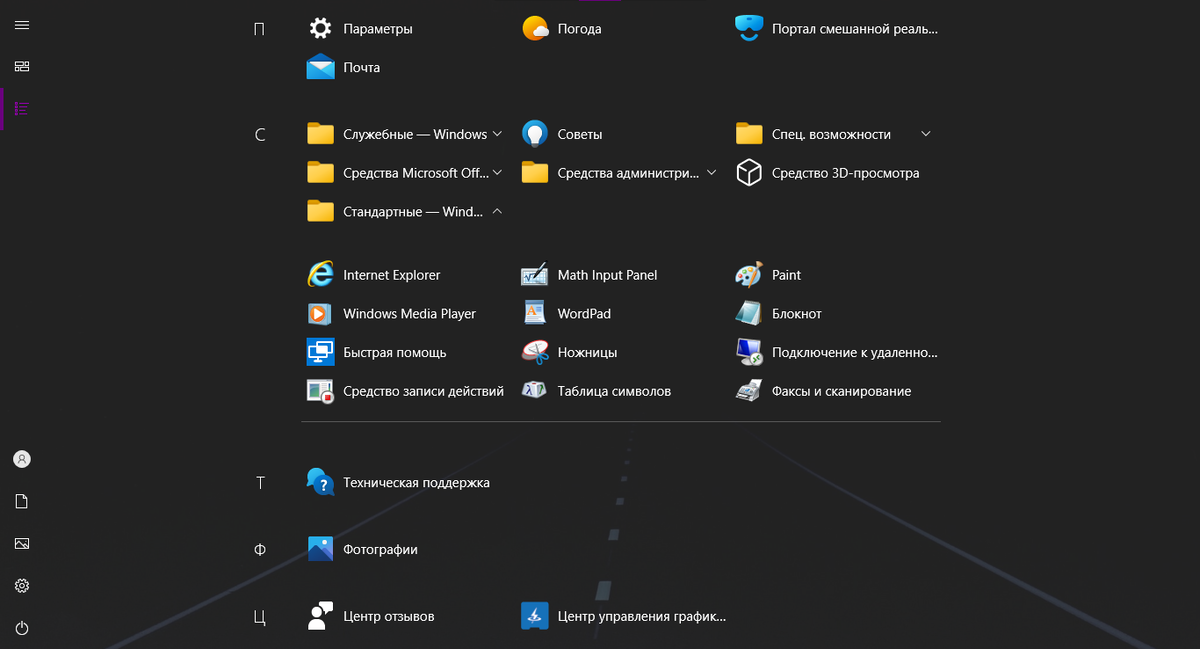Open the Блокнот notepad icon

point(749,313)
